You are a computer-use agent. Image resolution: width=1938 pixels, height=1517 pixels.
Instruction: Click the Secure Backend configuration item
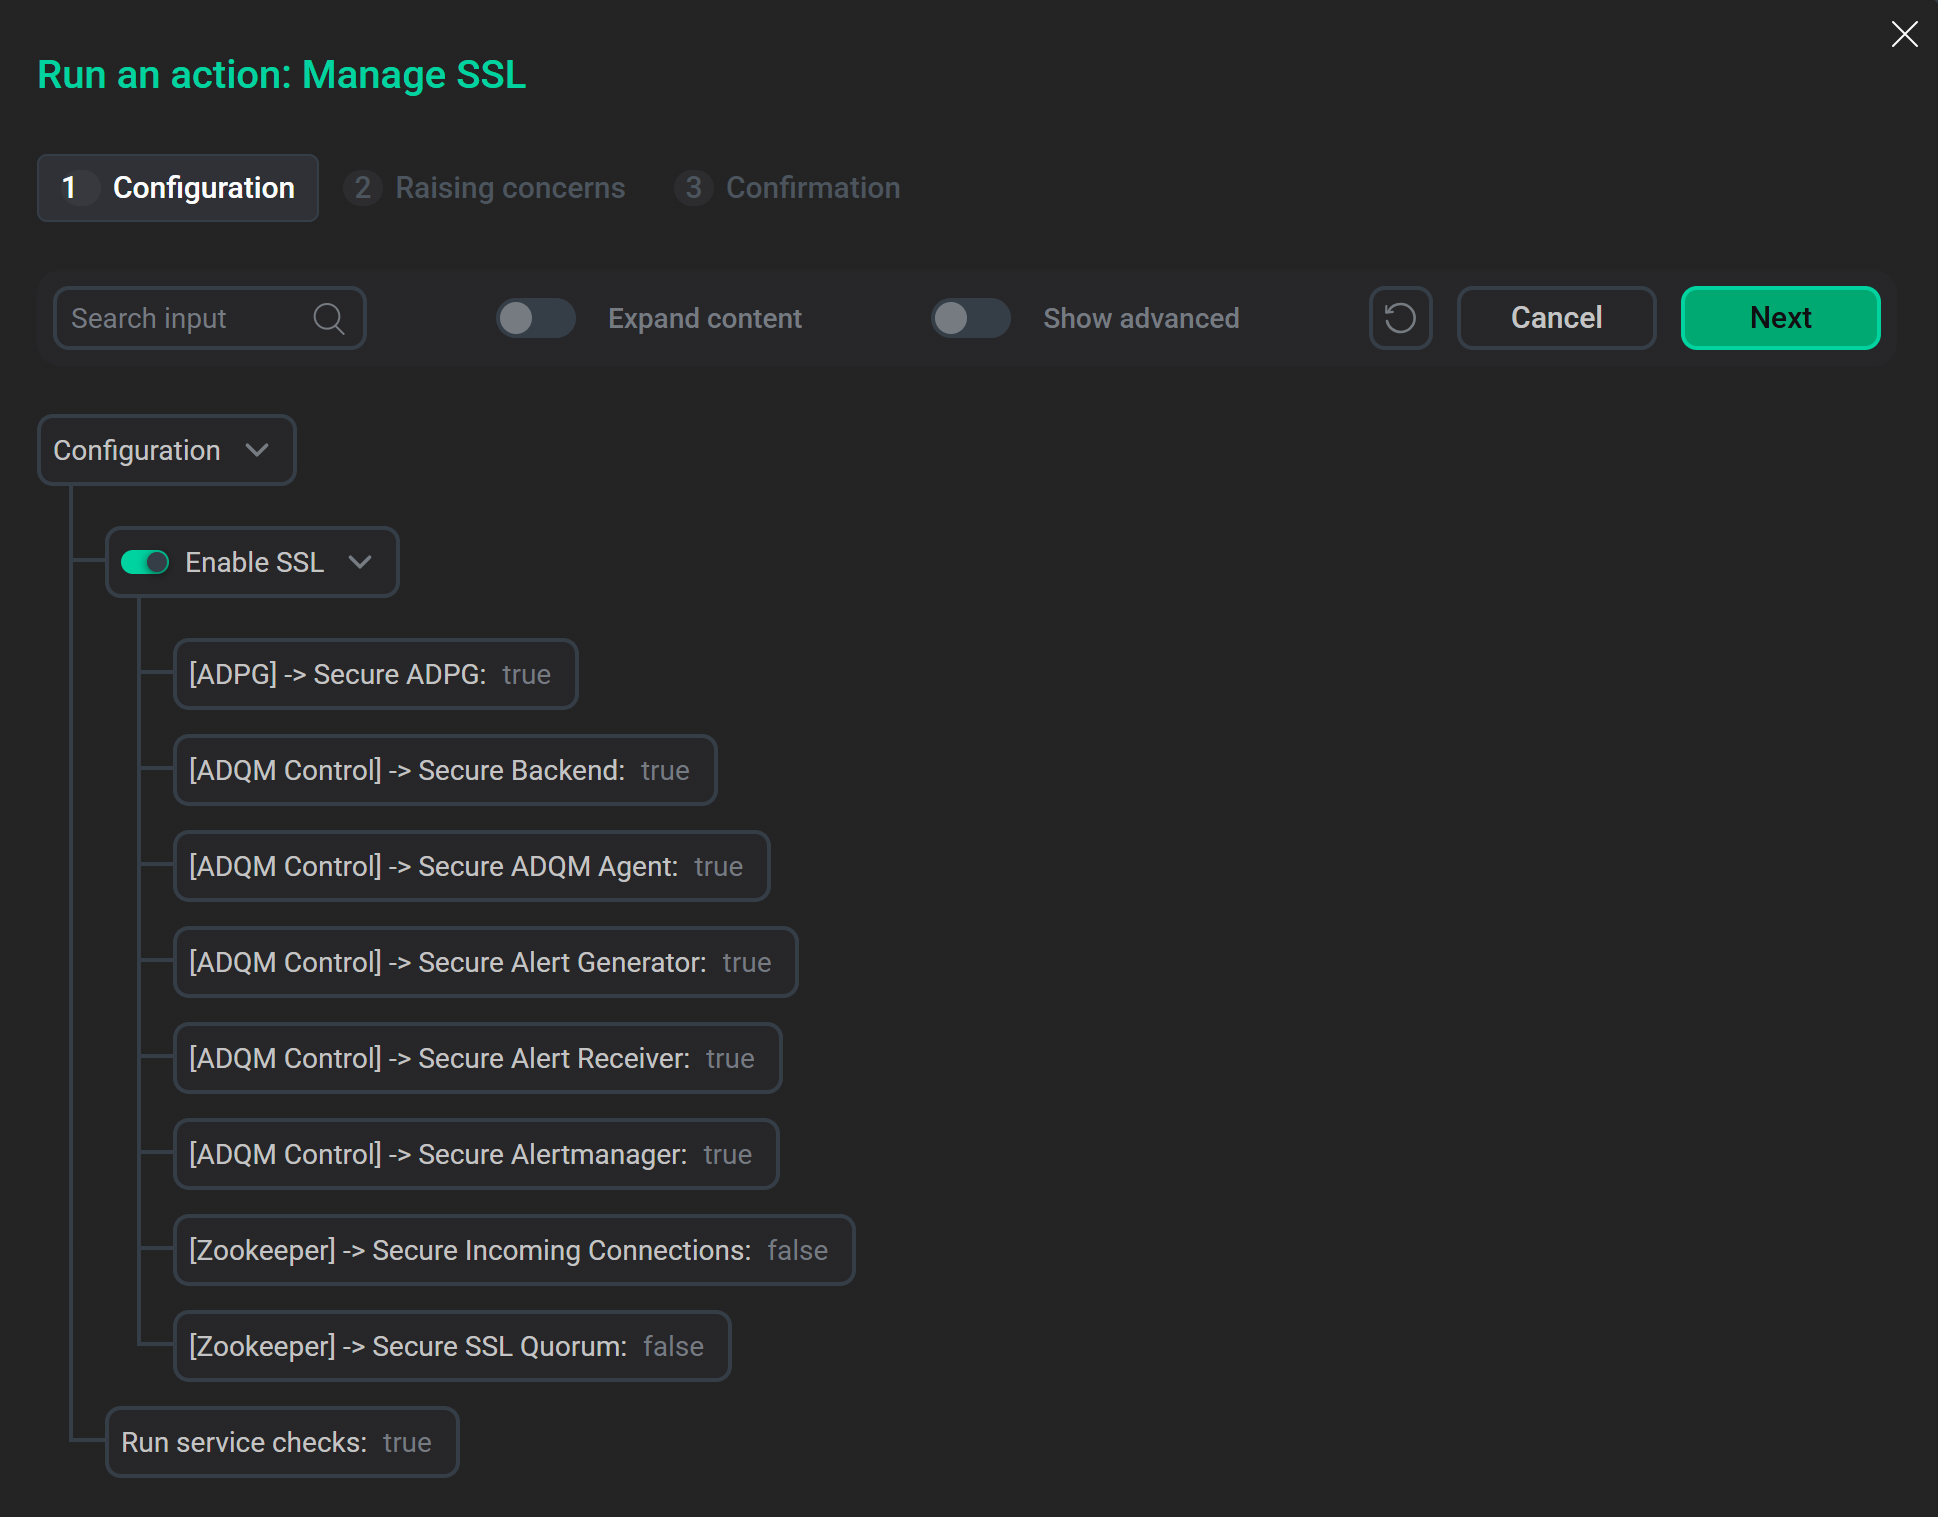[444, 770]
